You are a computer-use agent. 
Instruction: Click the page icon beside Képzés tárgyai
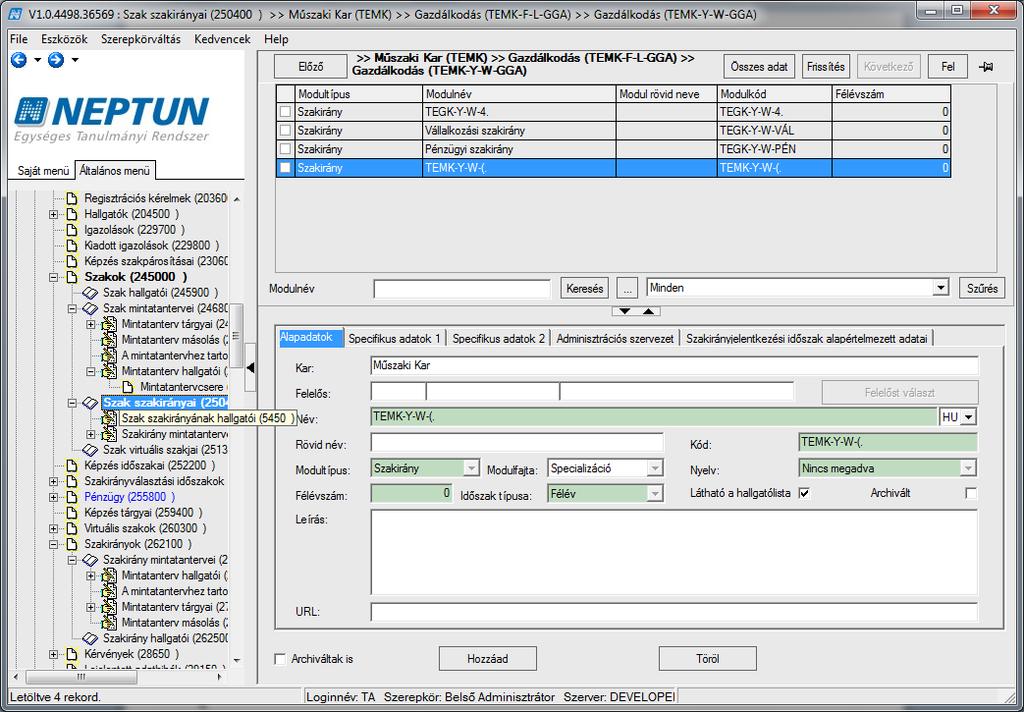[x=73, y=512]
